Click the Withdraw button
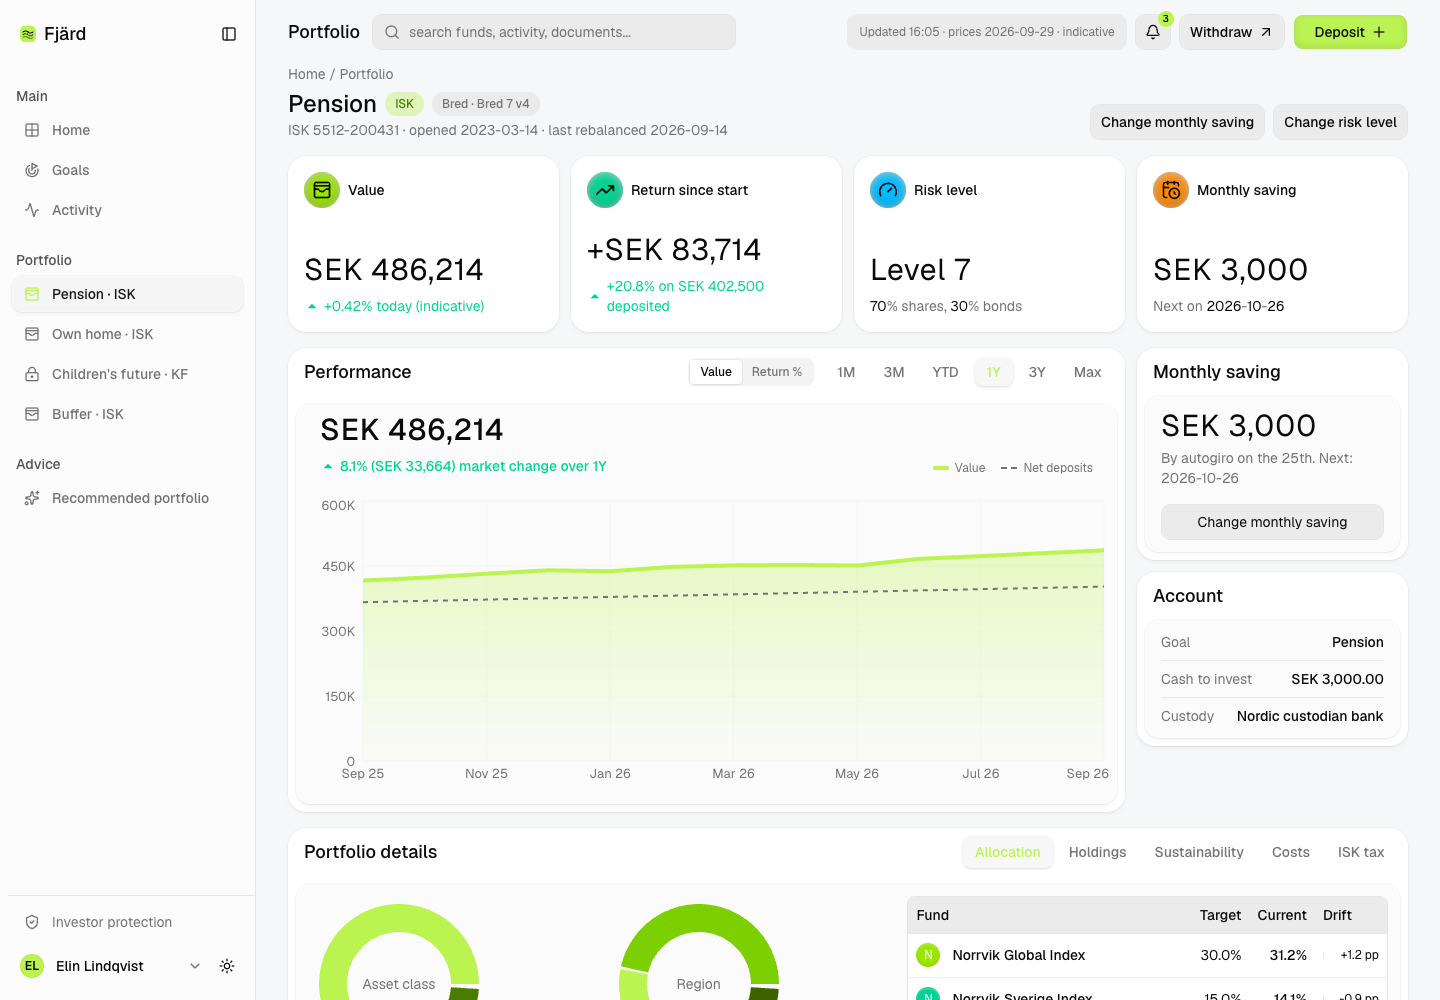 coord(1231,32)
